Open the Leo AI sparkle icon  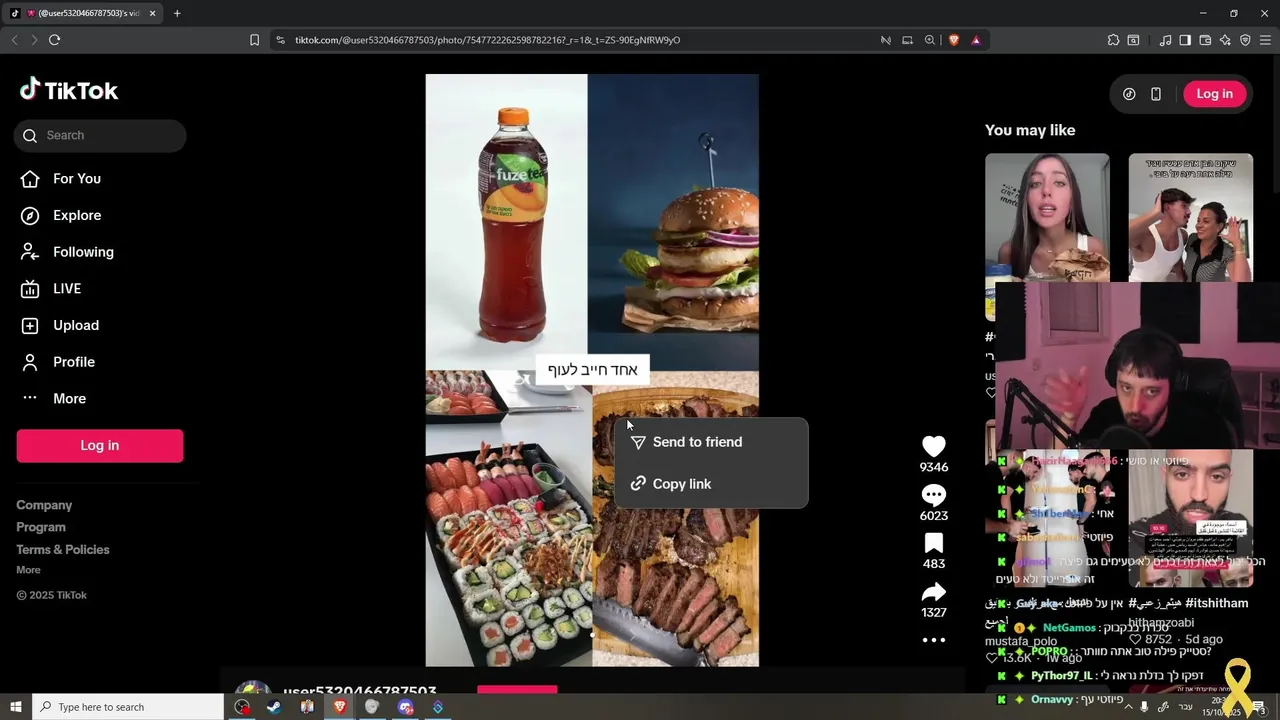point(1225,40)
